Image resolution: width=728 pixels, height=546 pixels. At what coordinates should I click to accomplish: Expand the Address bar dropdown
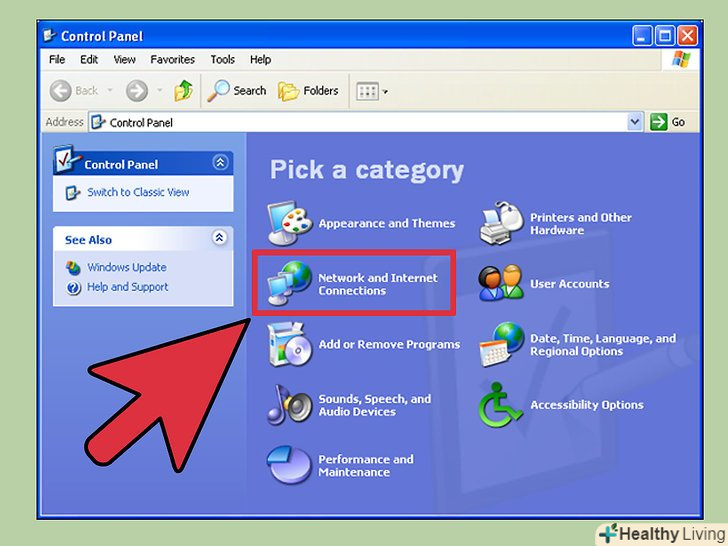pyautogui.click(x=635, y=122)
